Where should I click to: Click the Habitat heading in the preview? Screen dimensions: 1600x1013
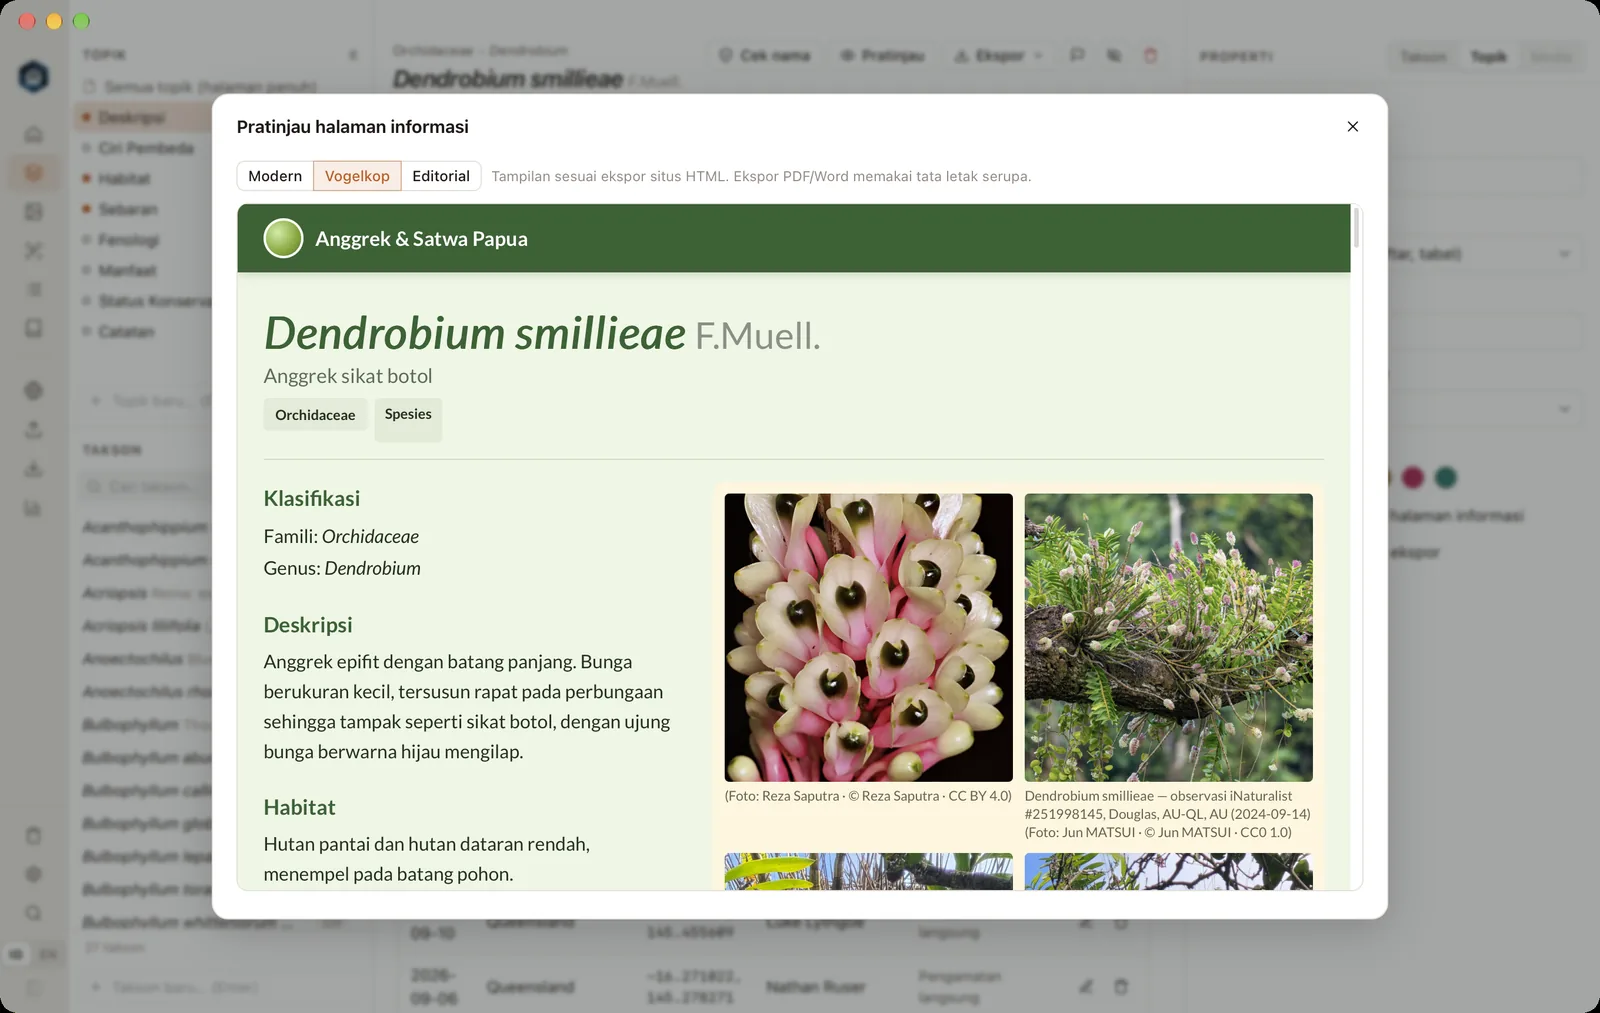pyautogui.click(x=299, y=807)
